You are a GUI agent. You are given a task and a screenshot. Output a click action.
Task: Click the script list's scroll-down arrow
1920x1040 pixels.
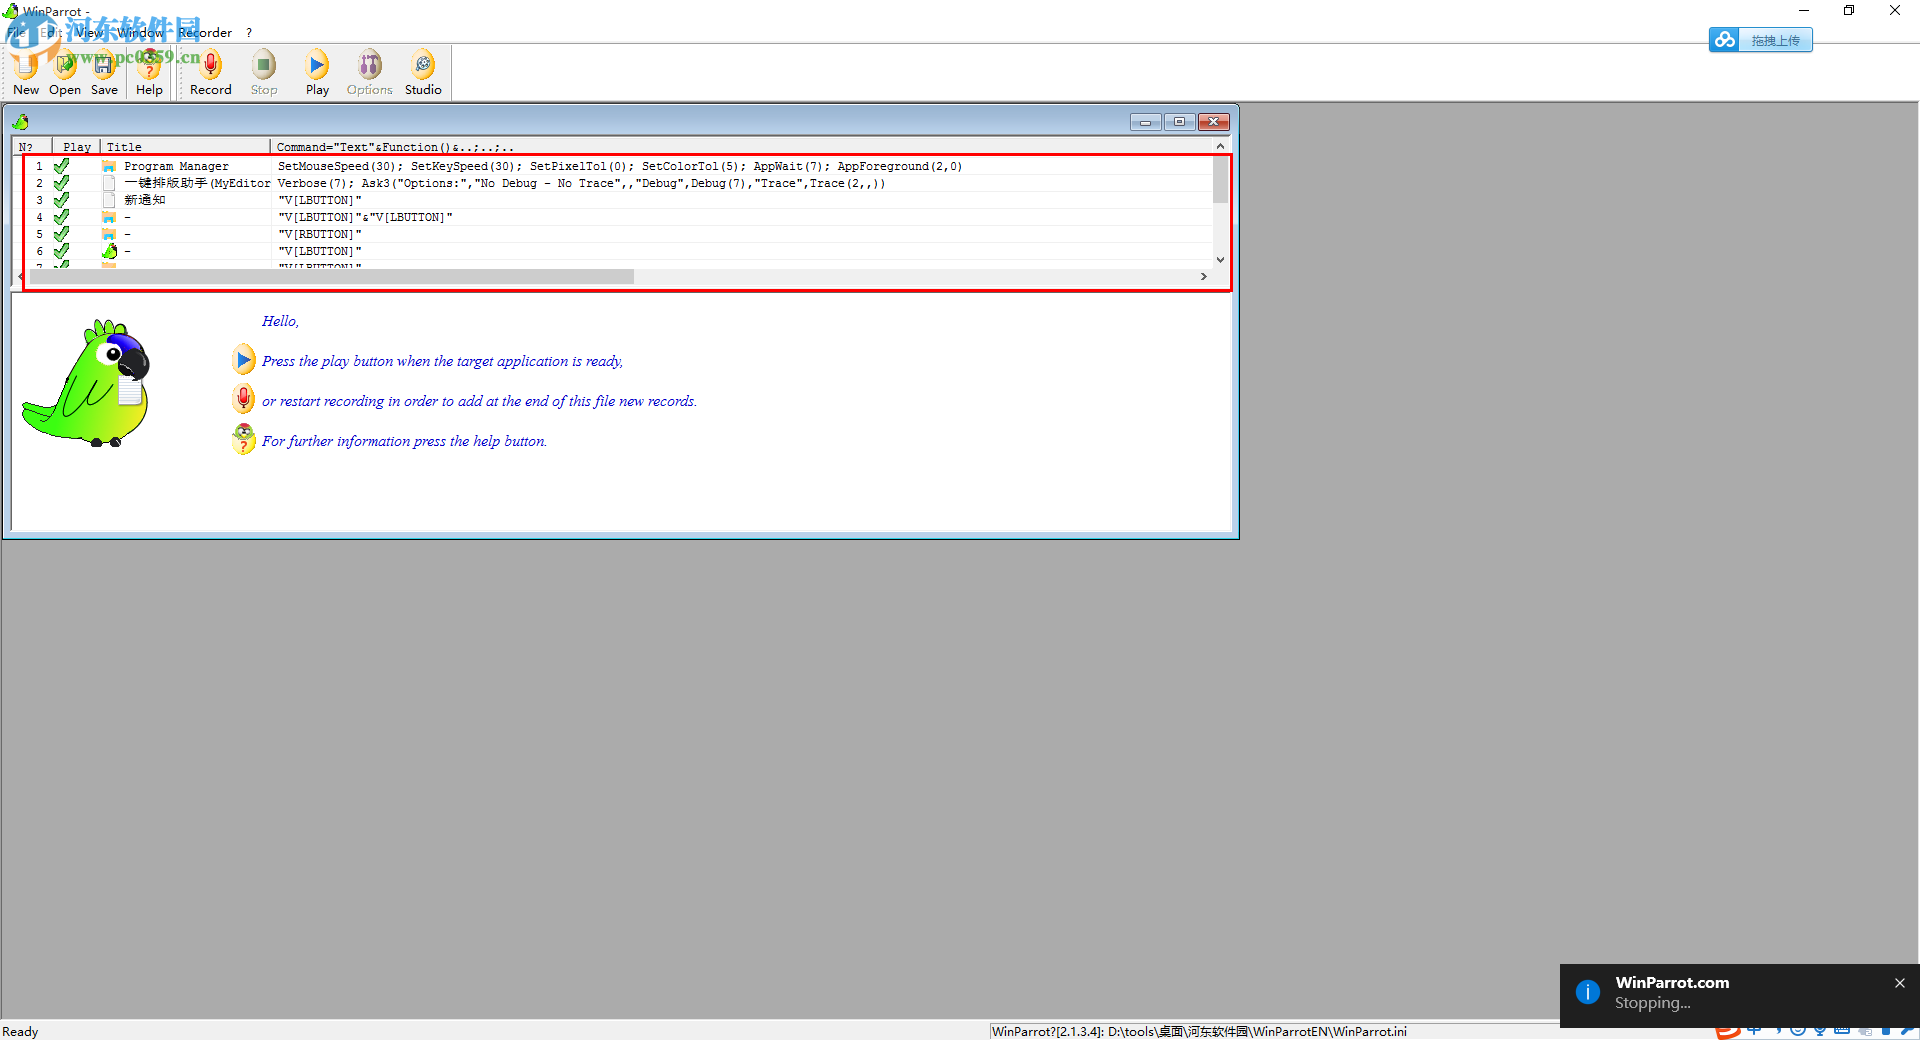(x=1220, y=260)
